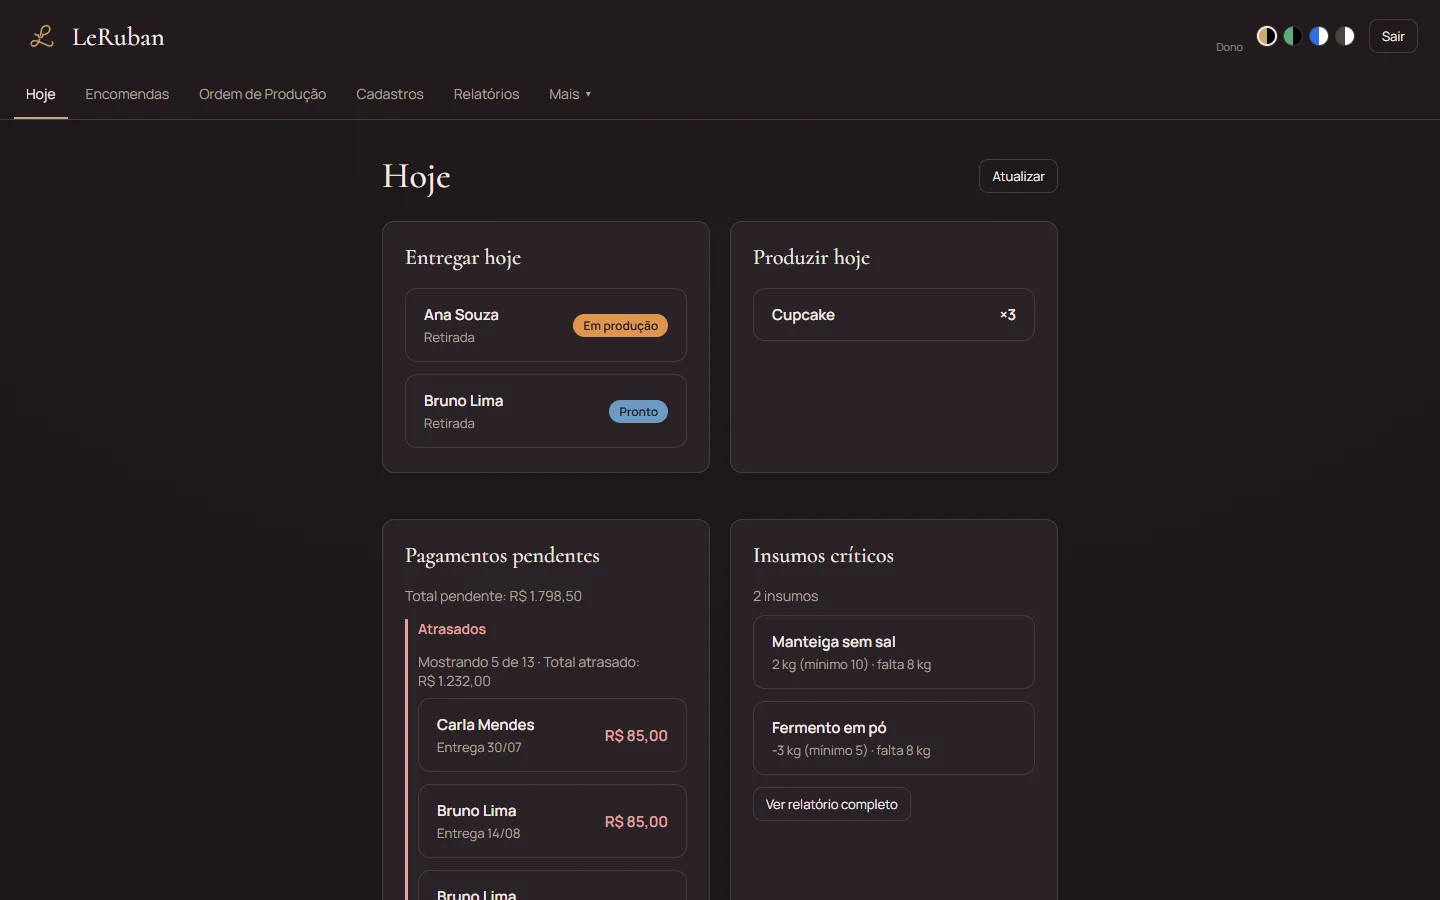Viewport: 1440px width, 900px height.
Task: Open the Relatórios tab
Action: click(x=486, y=94)
